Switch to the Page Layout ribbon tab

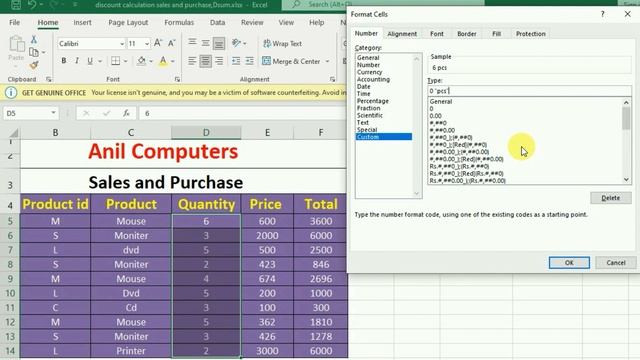[x=128, y=22]
